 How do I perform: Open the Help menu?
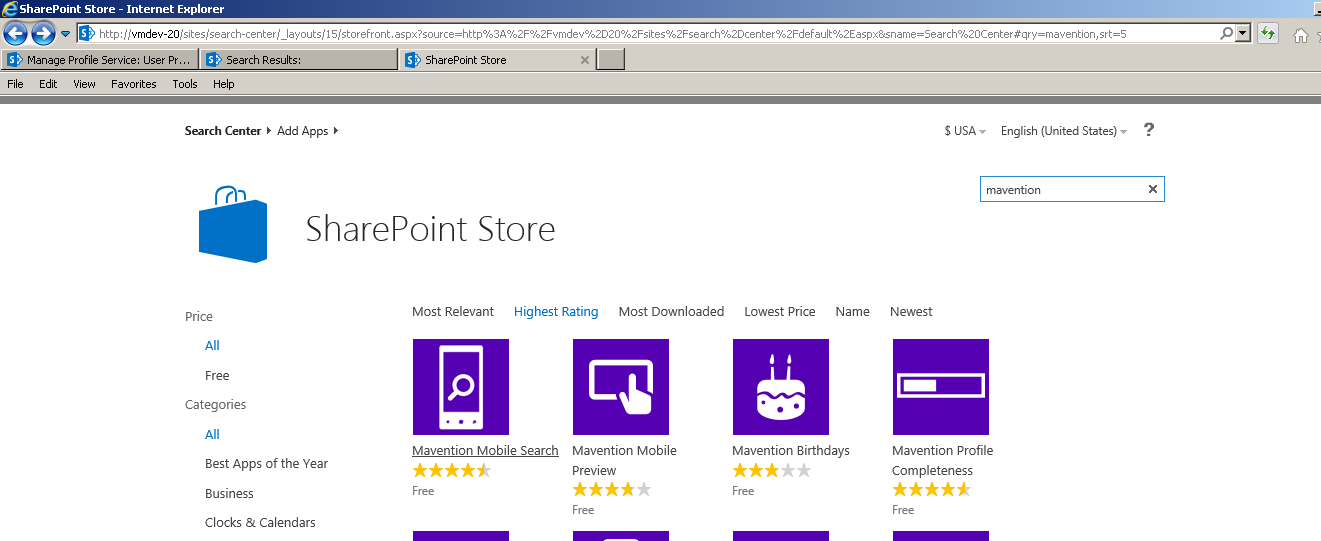pyautogui.click(x=224, y=84)
